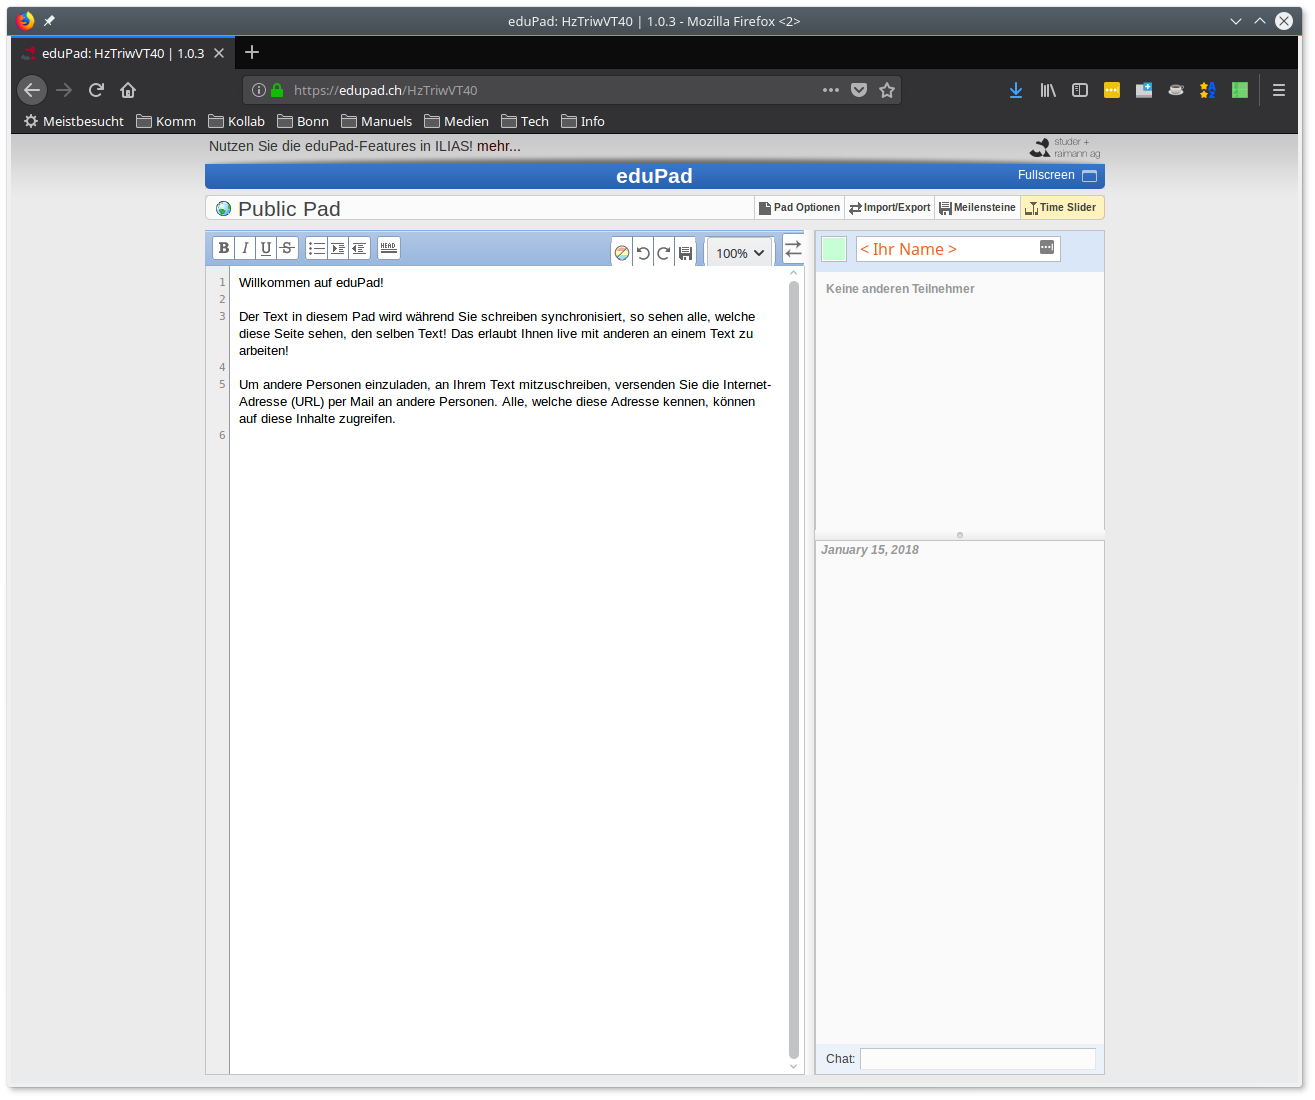Go to the browser home page
Screen dimensions: 1315x1100
pyautogui.click(x=128, y=90)
